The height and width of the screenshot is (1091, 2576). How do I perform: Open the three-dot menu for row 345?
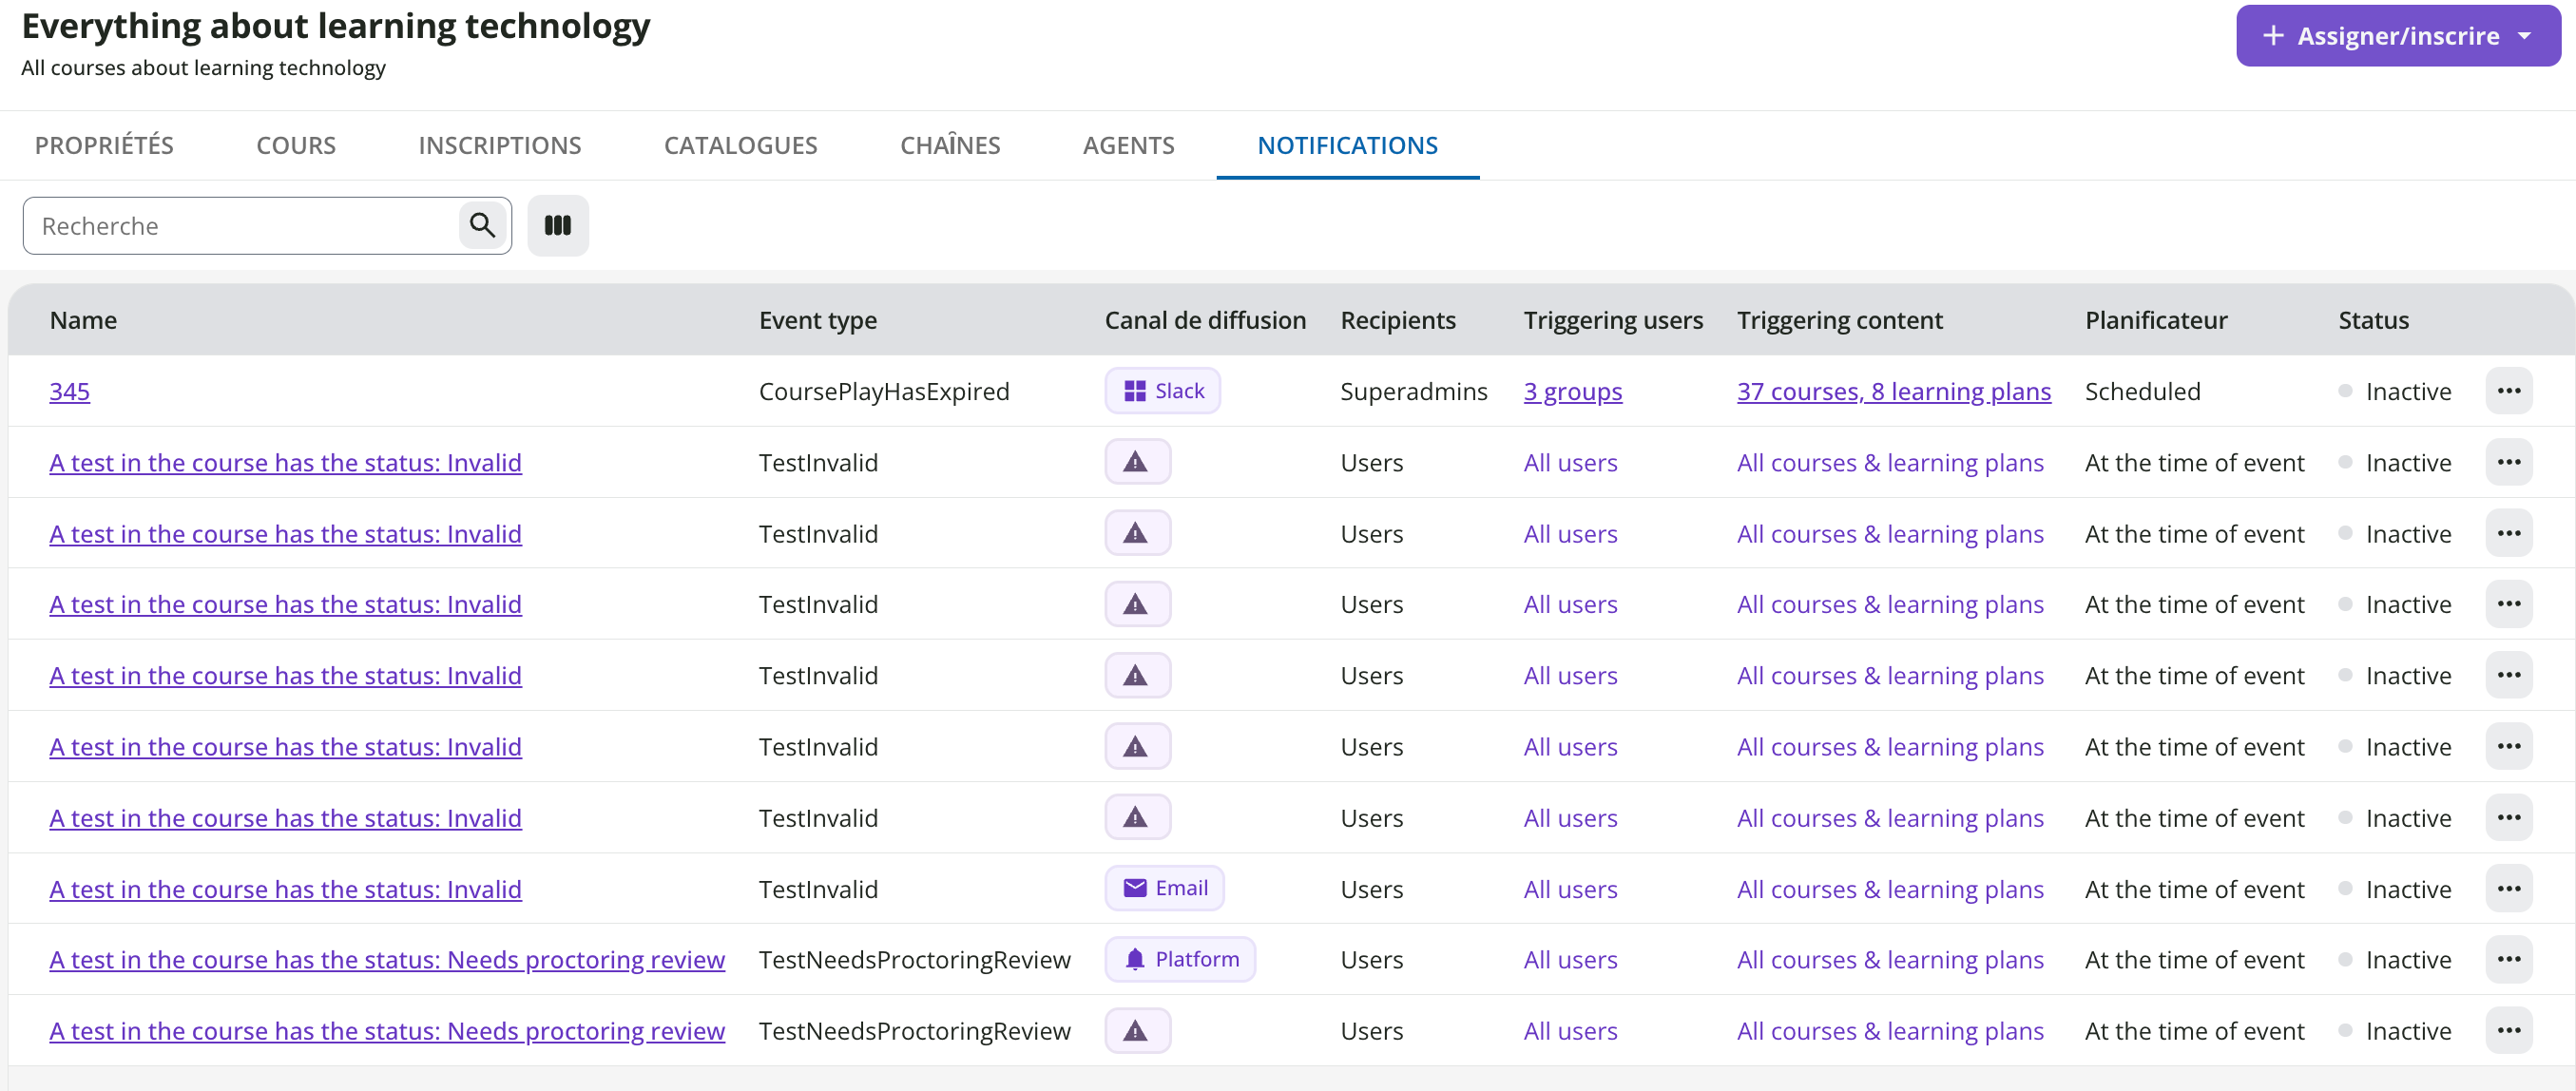pos(2508,391)
